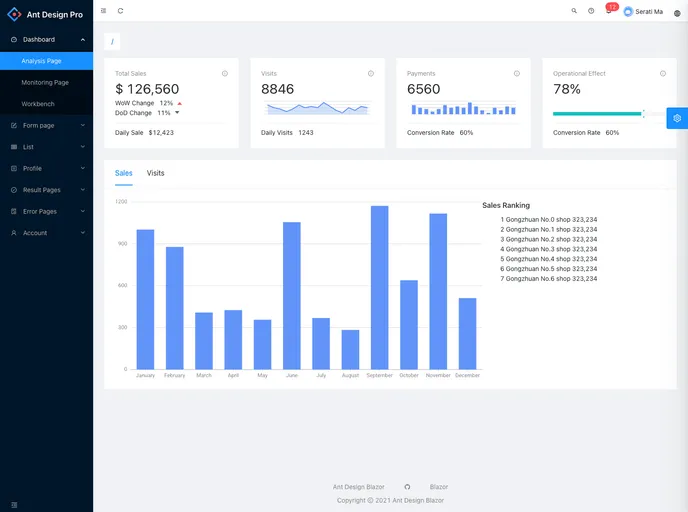
Task: Open the search icon in header
Action: 574,11
